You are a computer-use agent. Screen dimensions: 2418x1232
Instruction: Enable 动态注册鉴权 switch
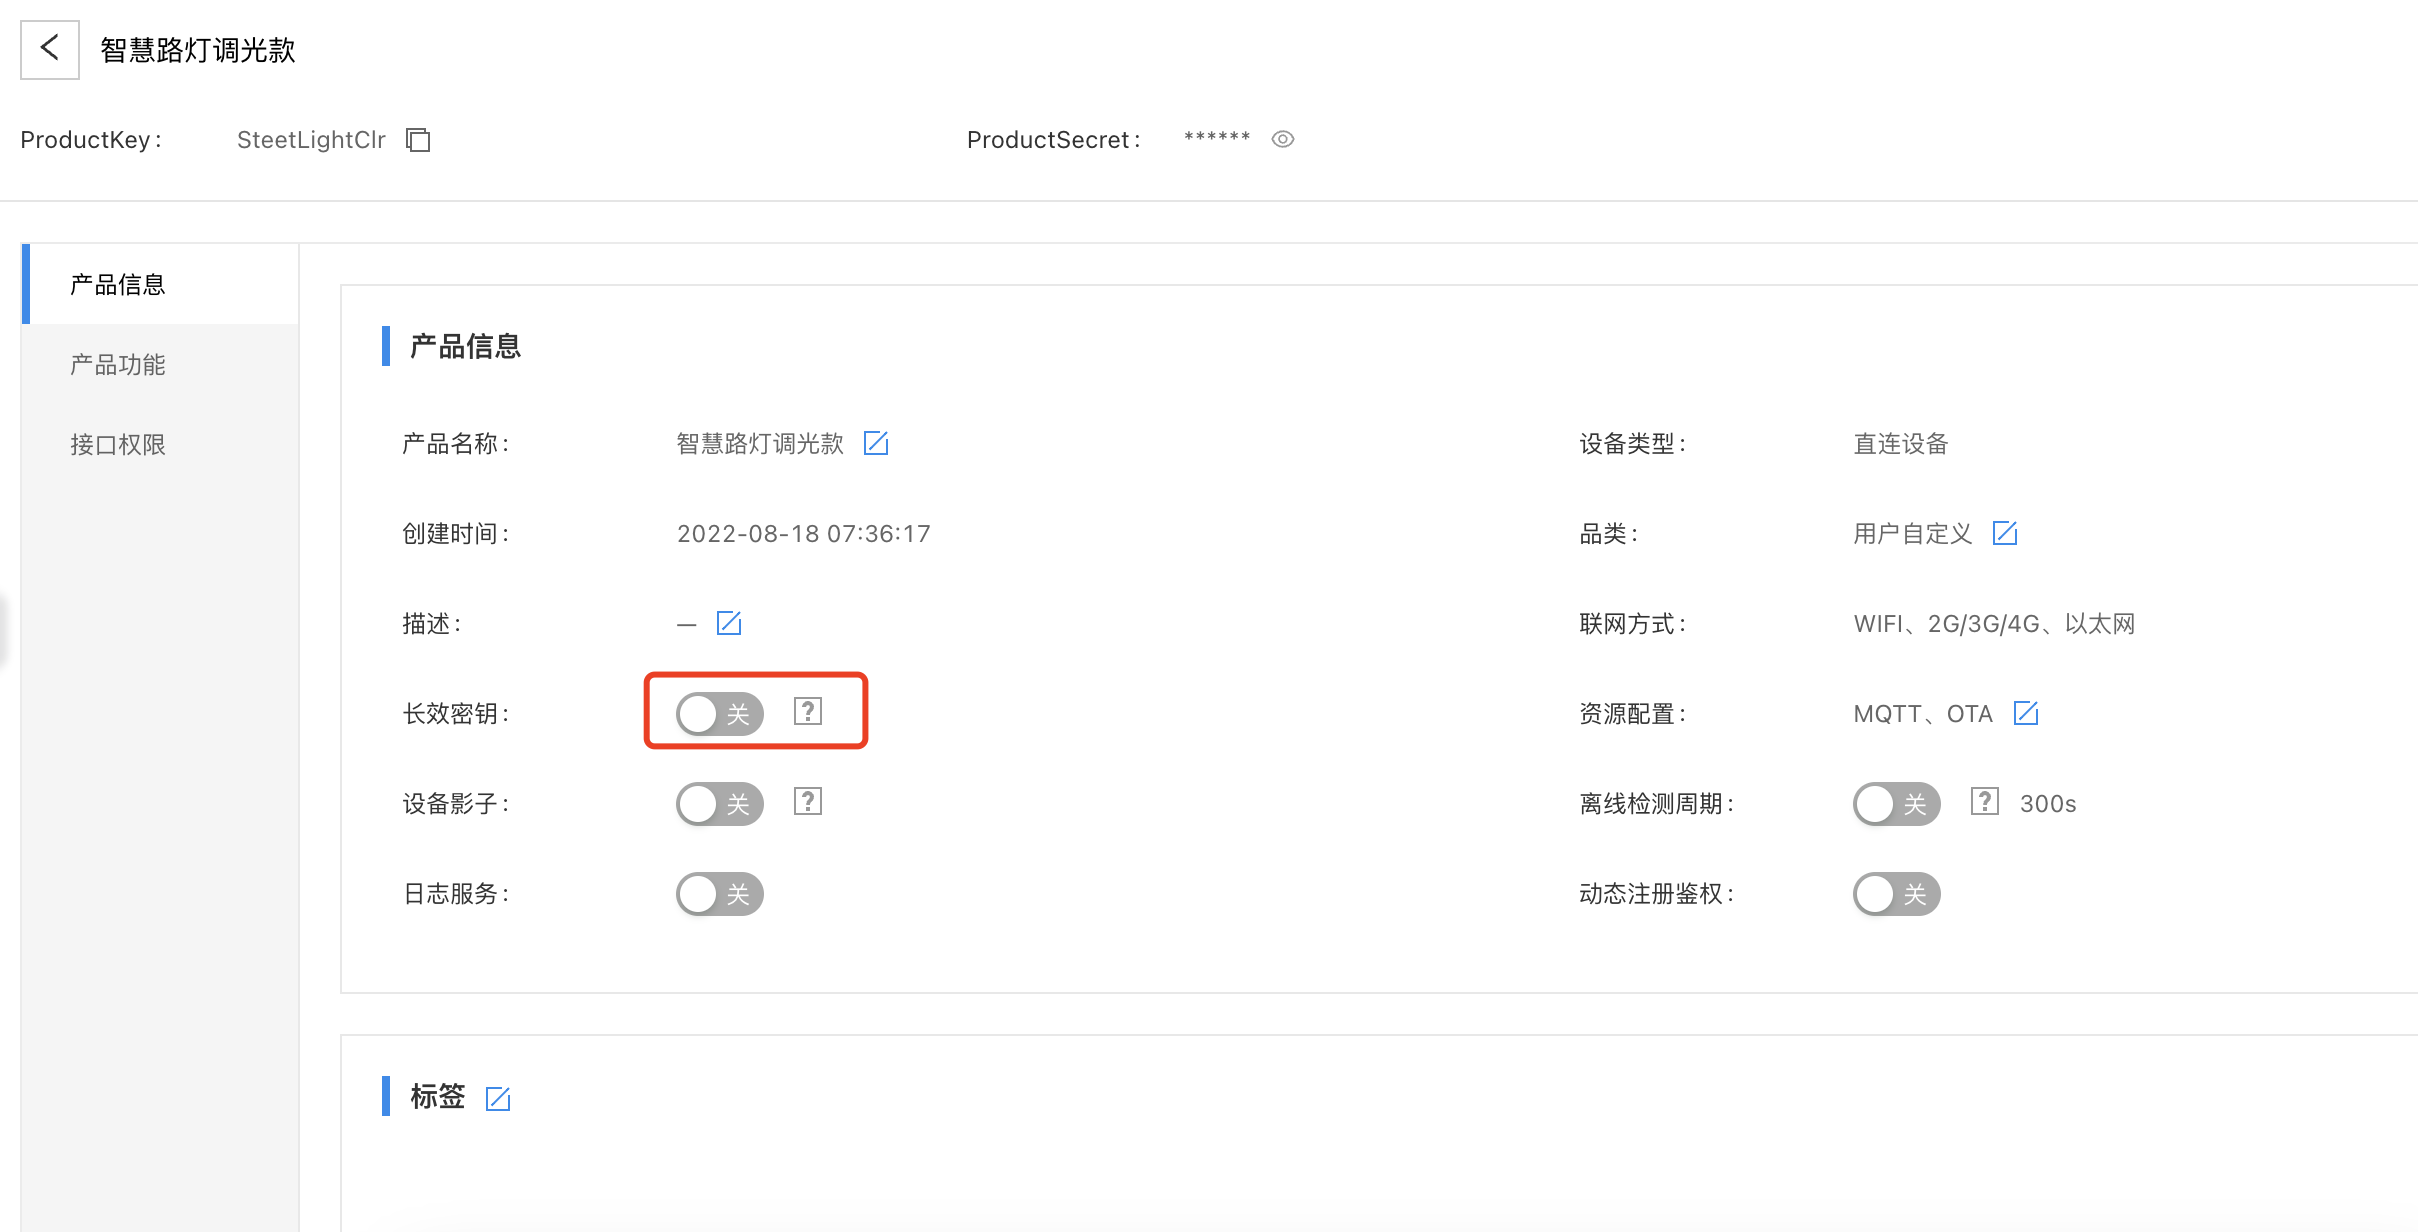point(1897,894)
